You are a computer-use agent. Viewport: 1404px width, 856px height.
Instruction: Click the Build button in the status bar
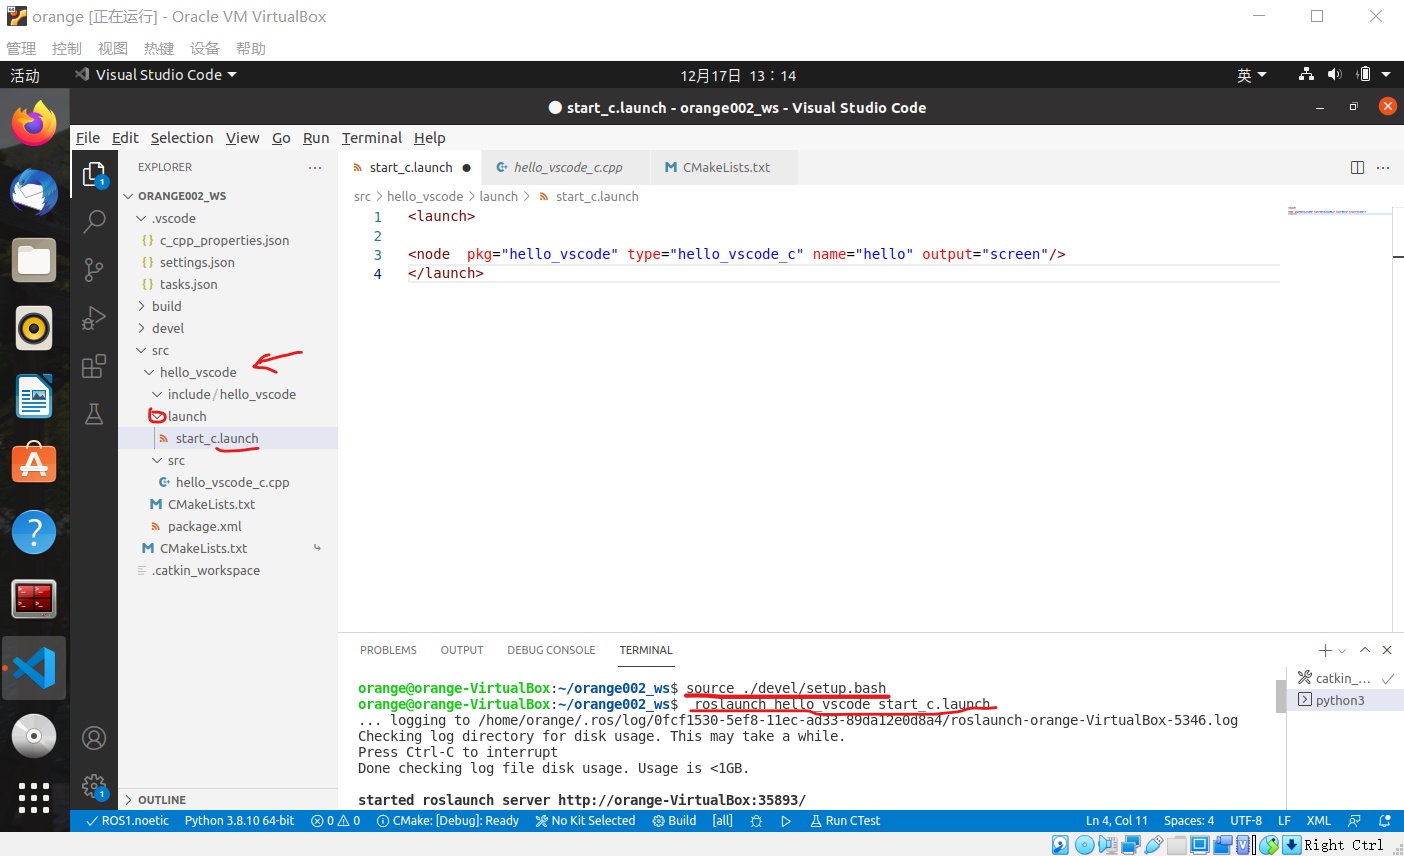pos(675,820)
